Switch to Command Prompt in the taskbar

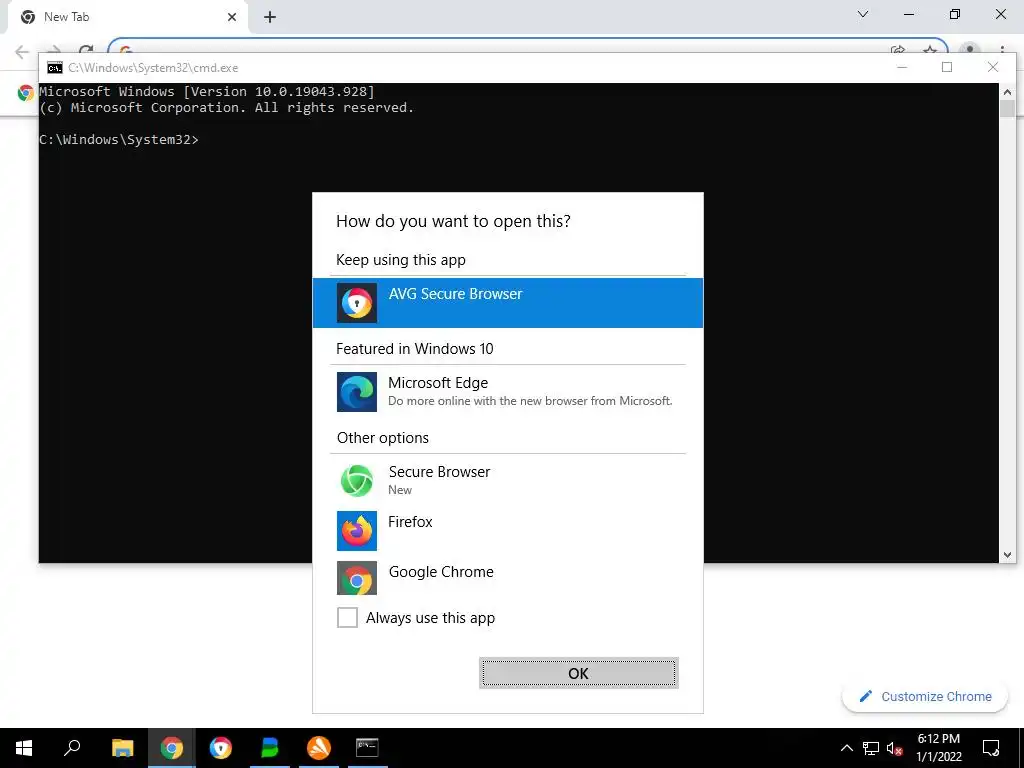point(367,748)
